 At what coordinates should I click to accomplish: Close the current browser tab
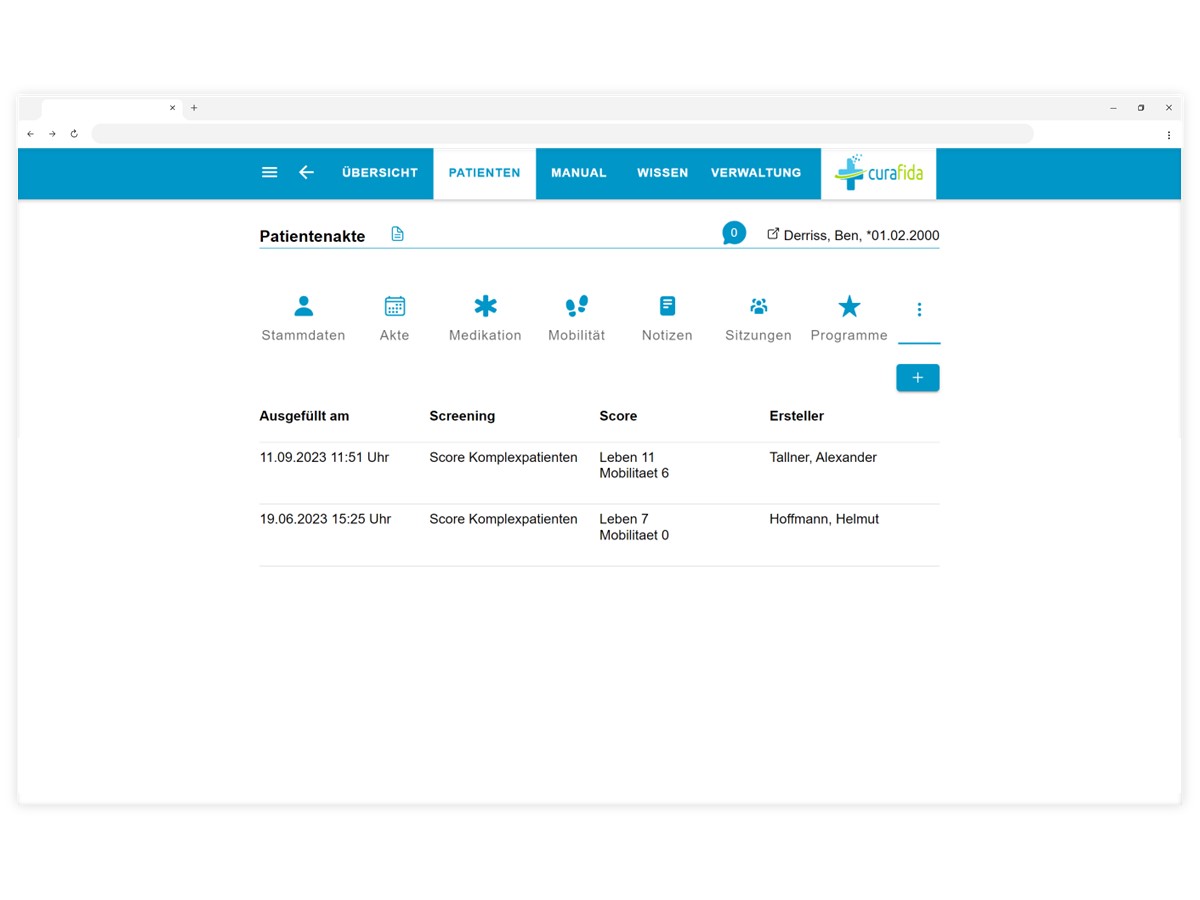point(172,108)
